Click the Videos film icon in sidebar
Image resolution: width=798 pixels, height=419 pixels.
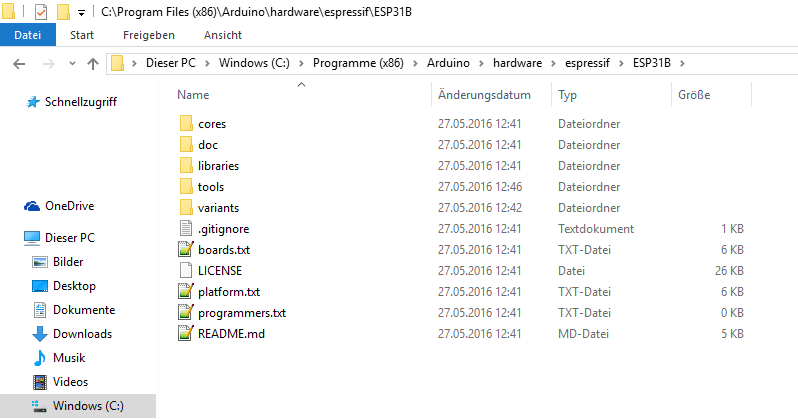click(40, 382)
